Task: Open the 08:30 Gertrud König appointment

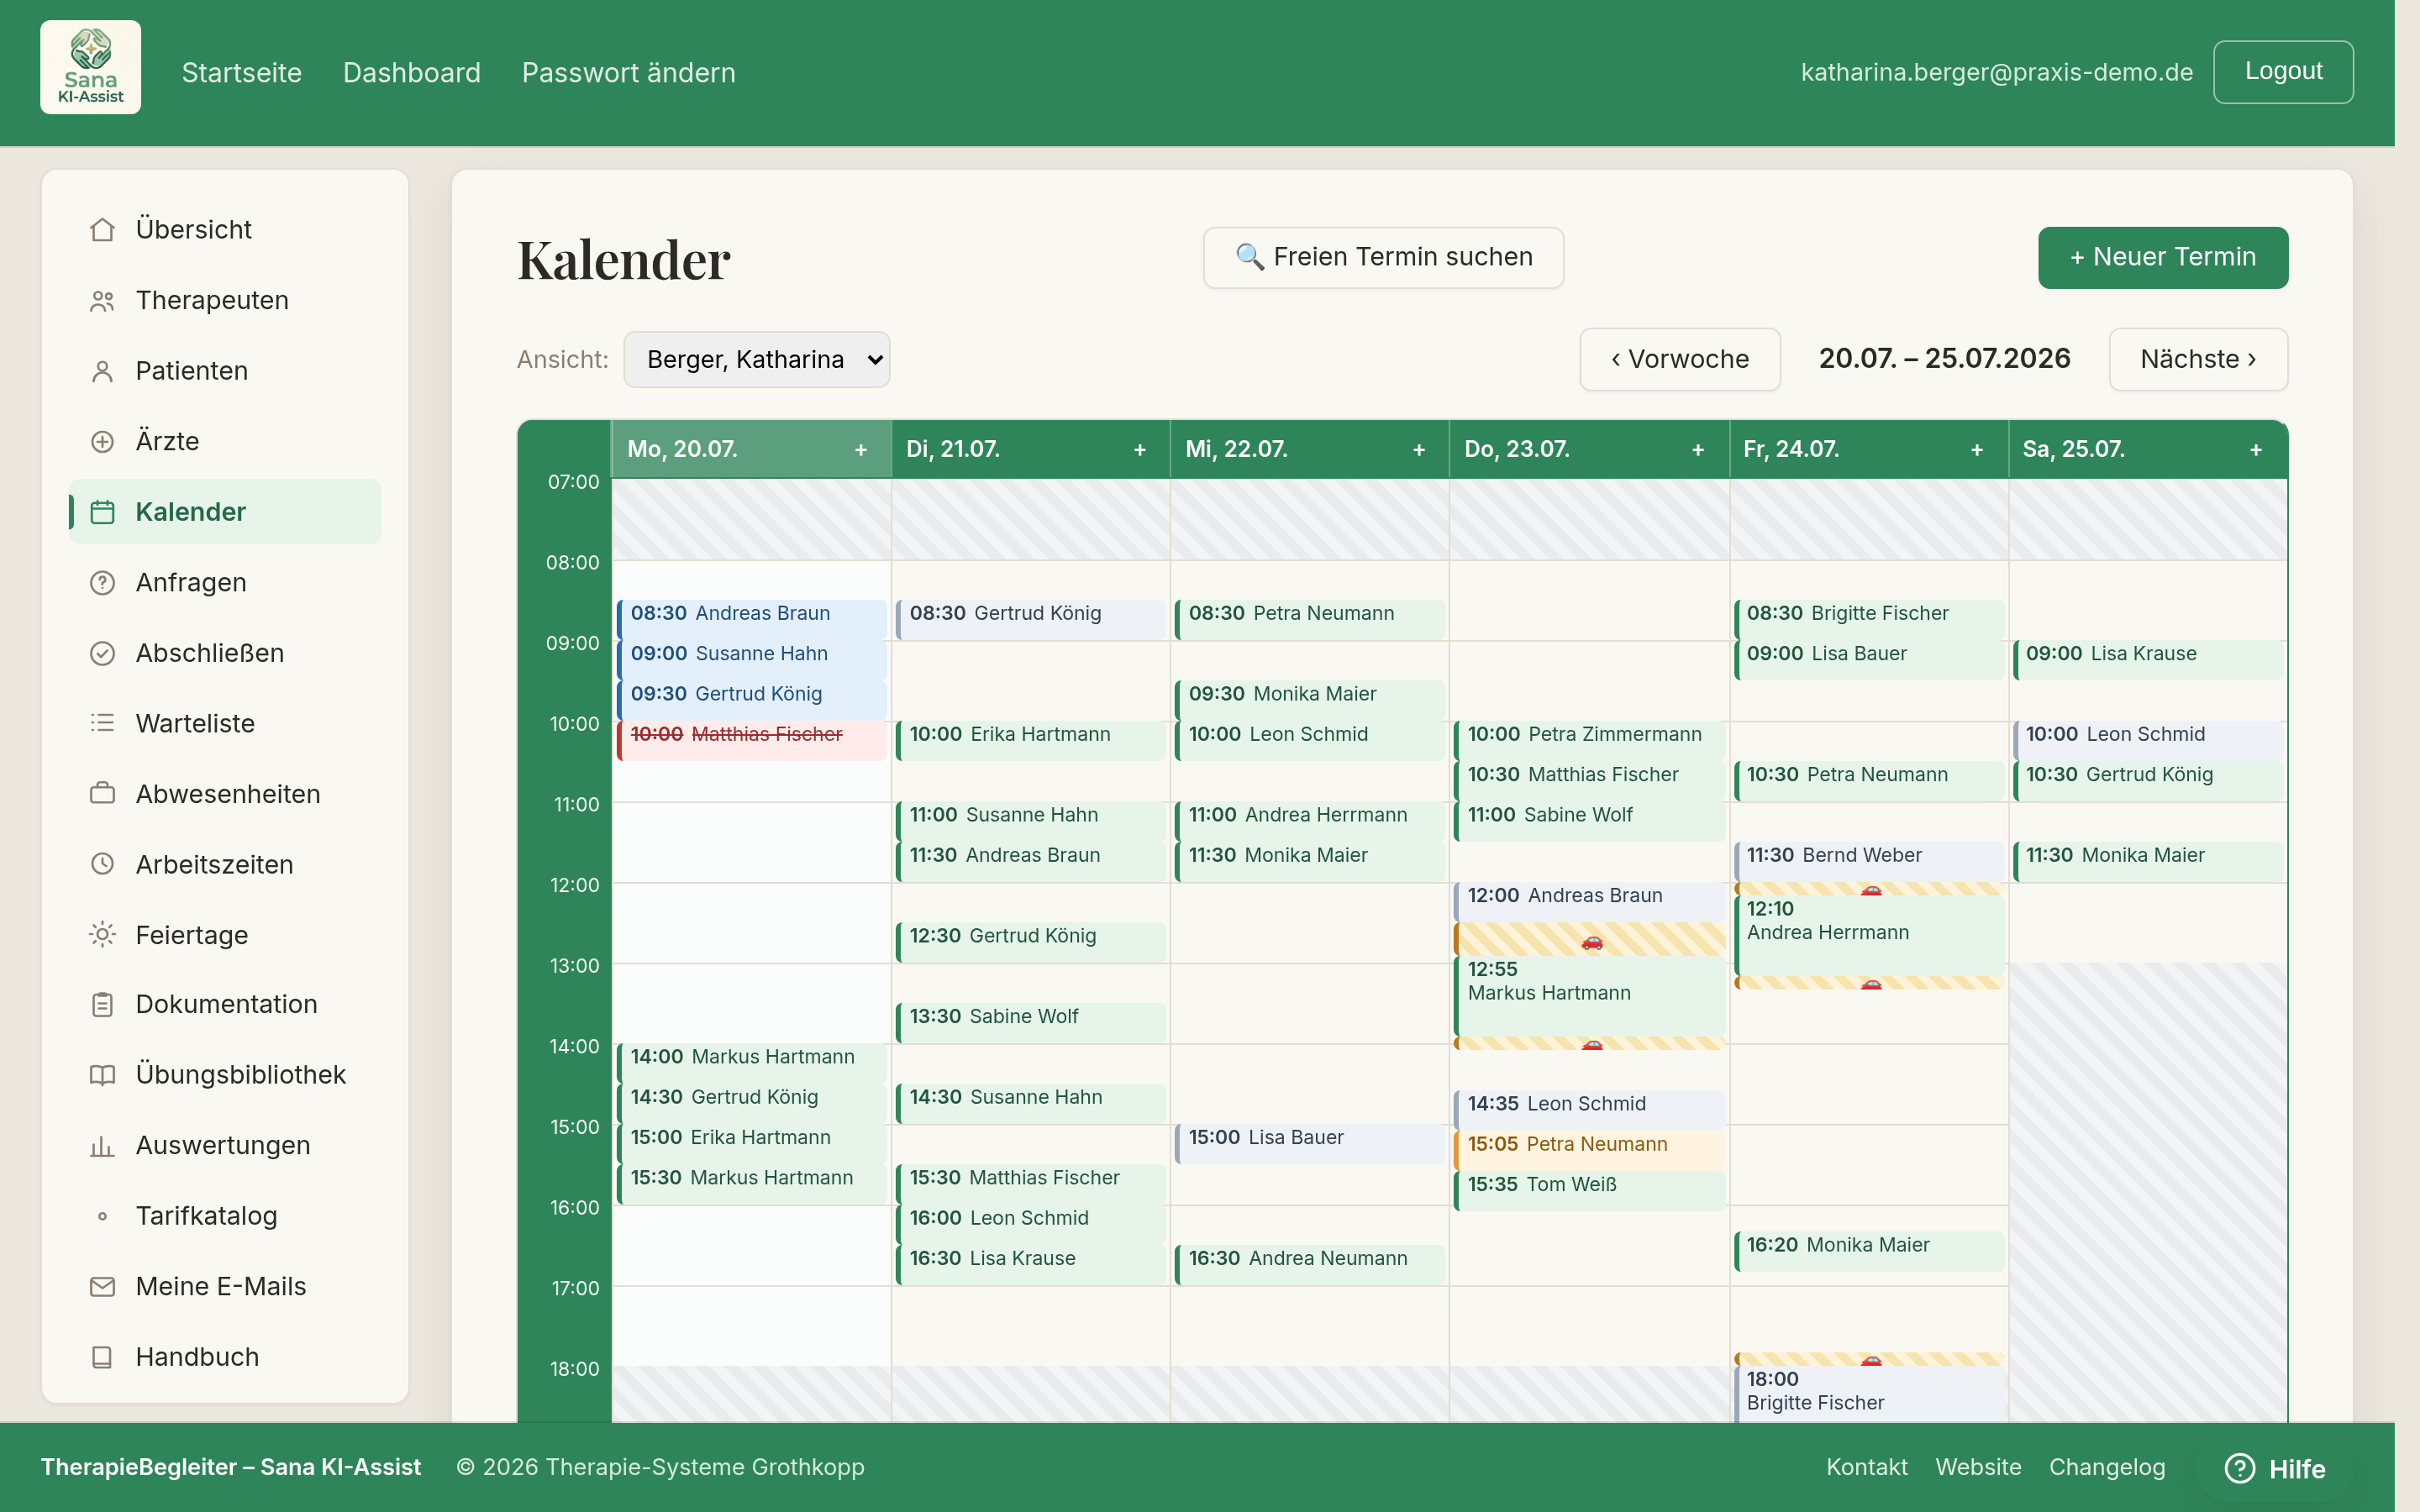Action: point(1031,619)
